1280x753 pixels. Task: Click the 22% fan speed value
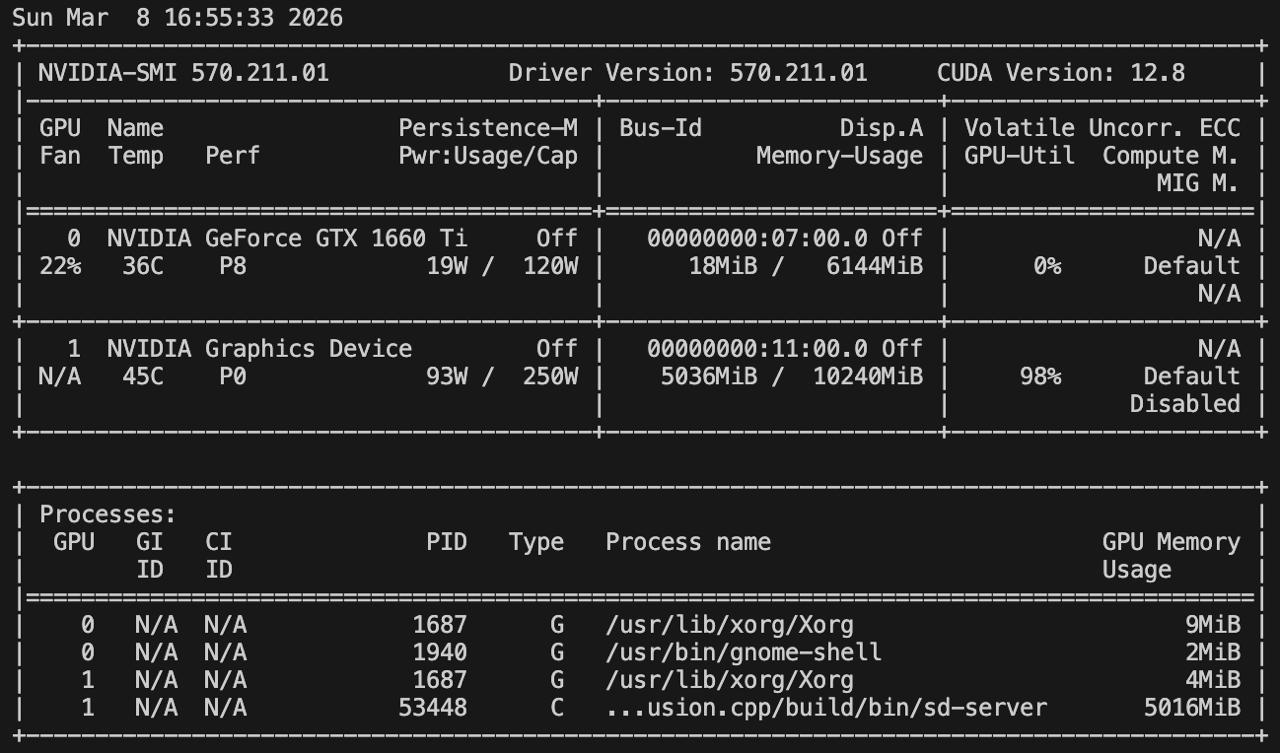click(x=60, y=266)
